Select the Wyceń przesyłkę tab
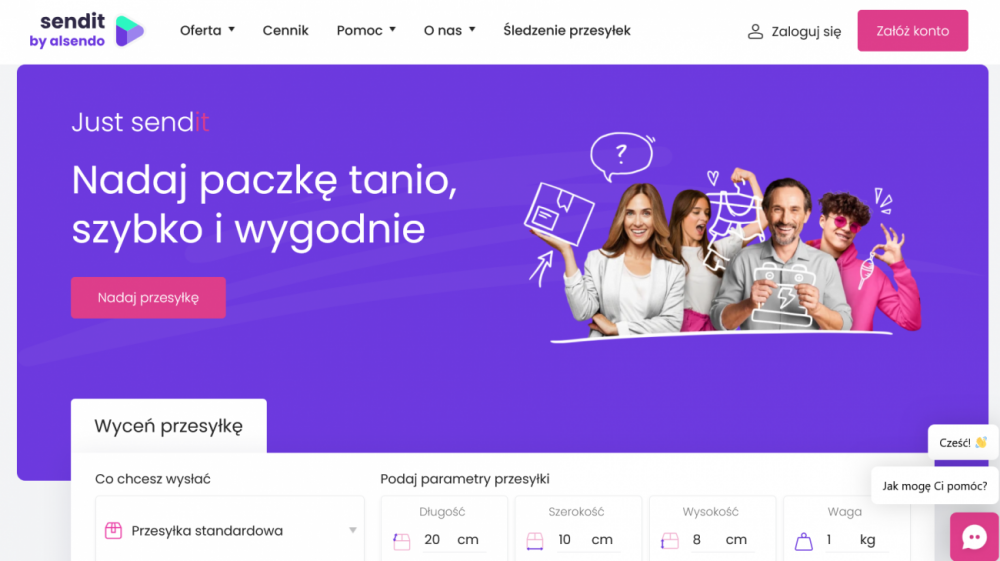 tap(168, 426)
